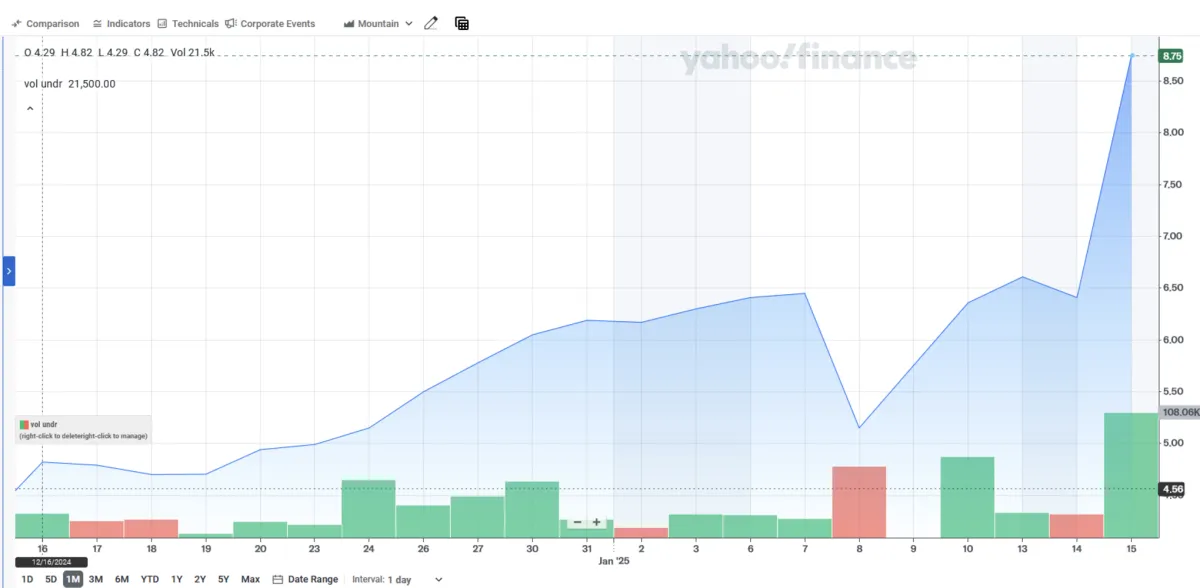Open the Interval 1 day dropdown
This screenshot has height=588, width=1200.
click(397, 579)
